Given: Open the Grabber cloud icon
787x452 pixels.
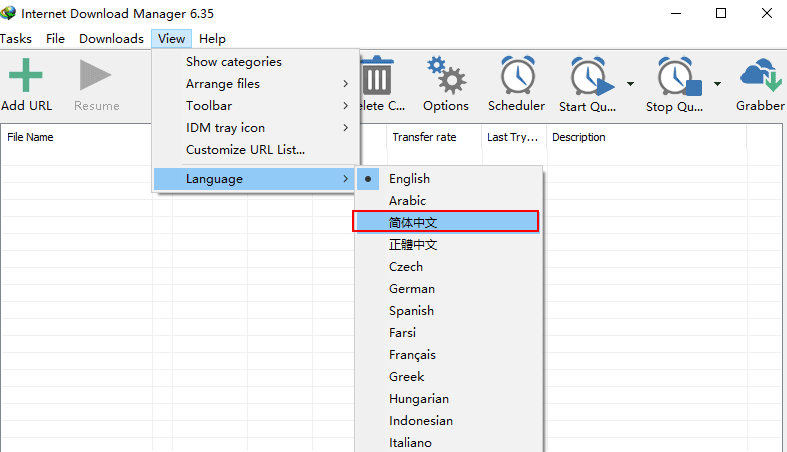Looking at the screenshot, I should [761, 75].
